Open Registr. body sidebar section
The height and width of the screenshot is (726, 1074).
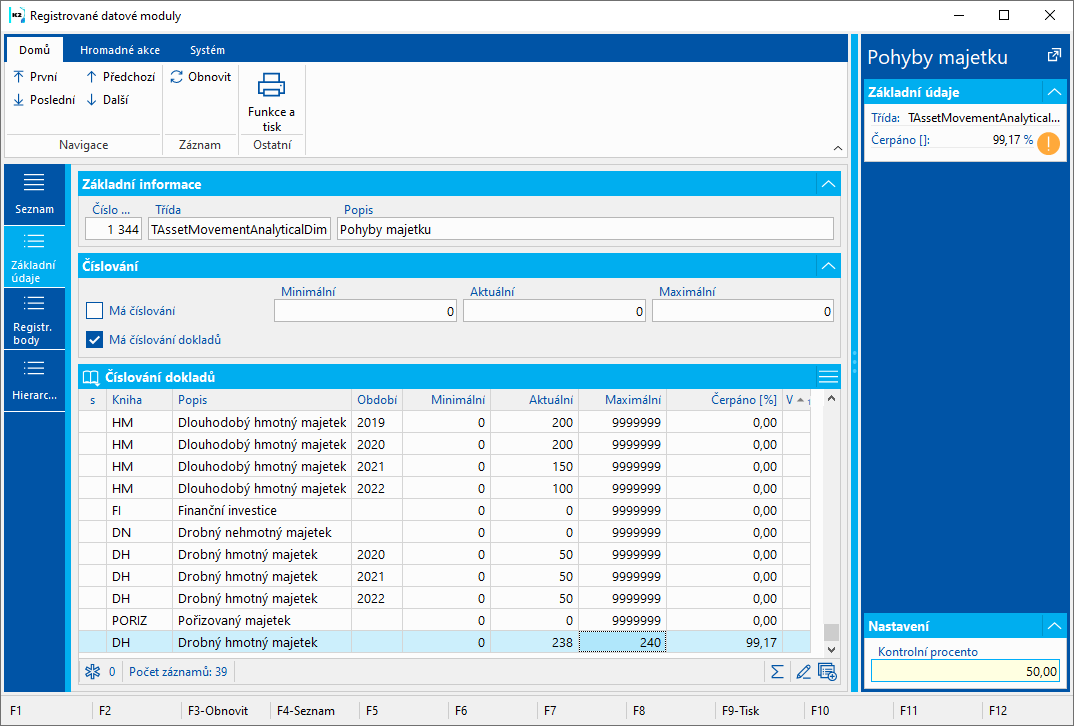34,319
